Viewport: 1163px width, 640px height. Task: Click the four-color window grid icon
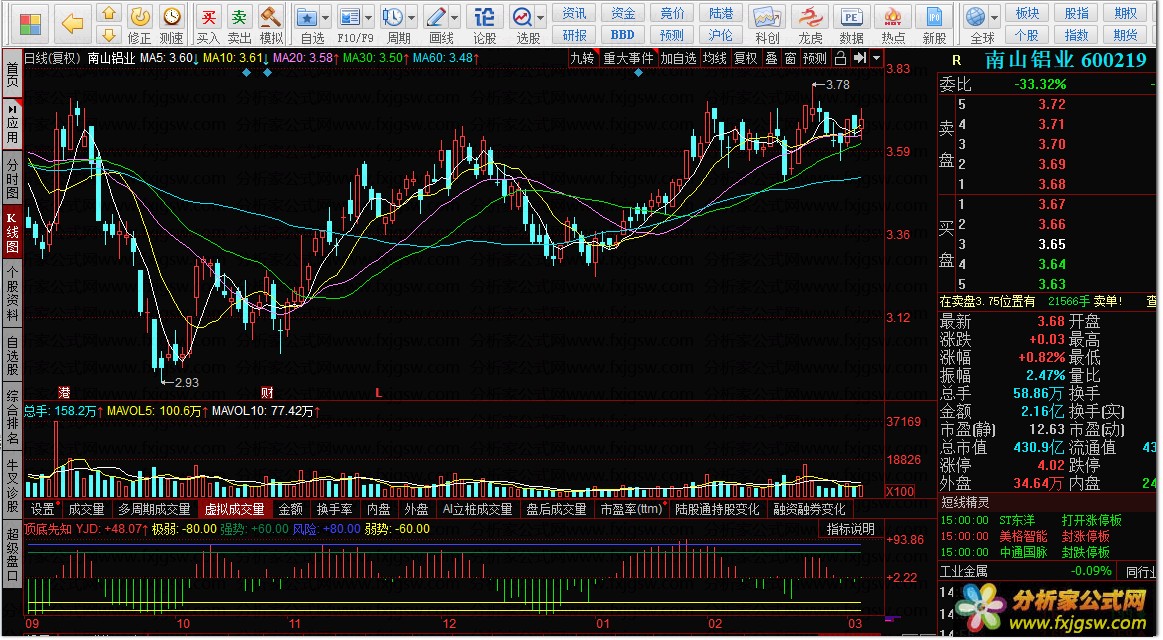coord(30,24)
